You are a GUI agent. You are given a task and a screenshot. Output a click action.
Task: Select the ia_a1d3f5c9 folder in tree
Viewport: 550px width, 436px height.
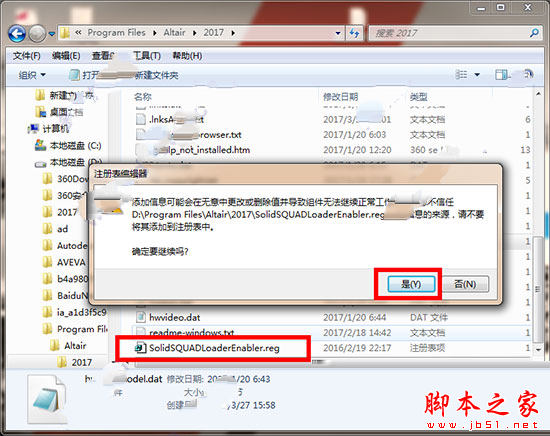81,312
